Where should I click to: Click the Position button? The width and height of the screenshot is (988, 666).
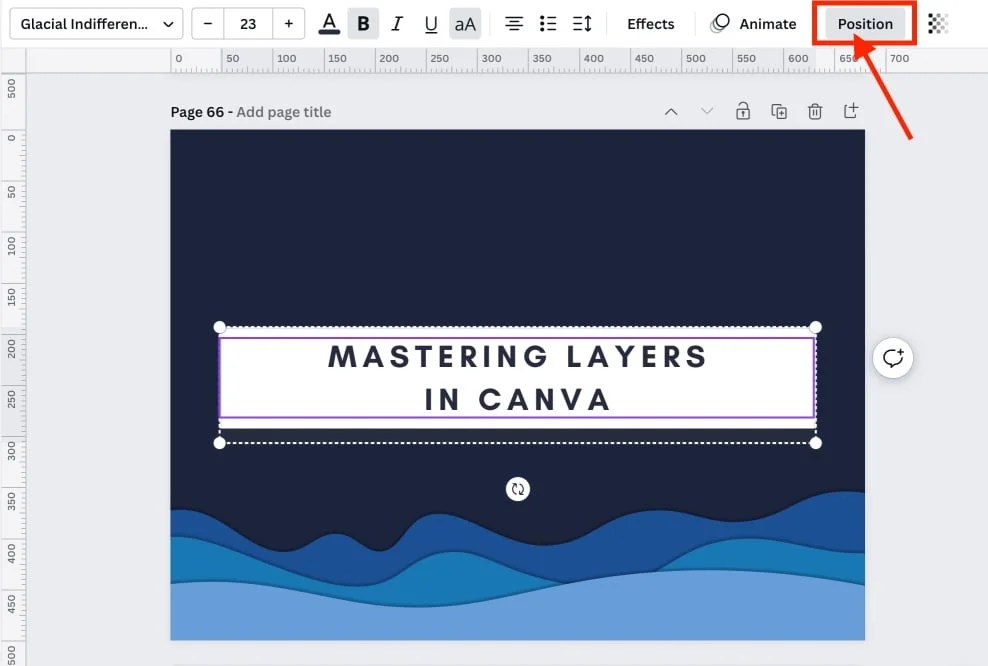click(864, 23)
